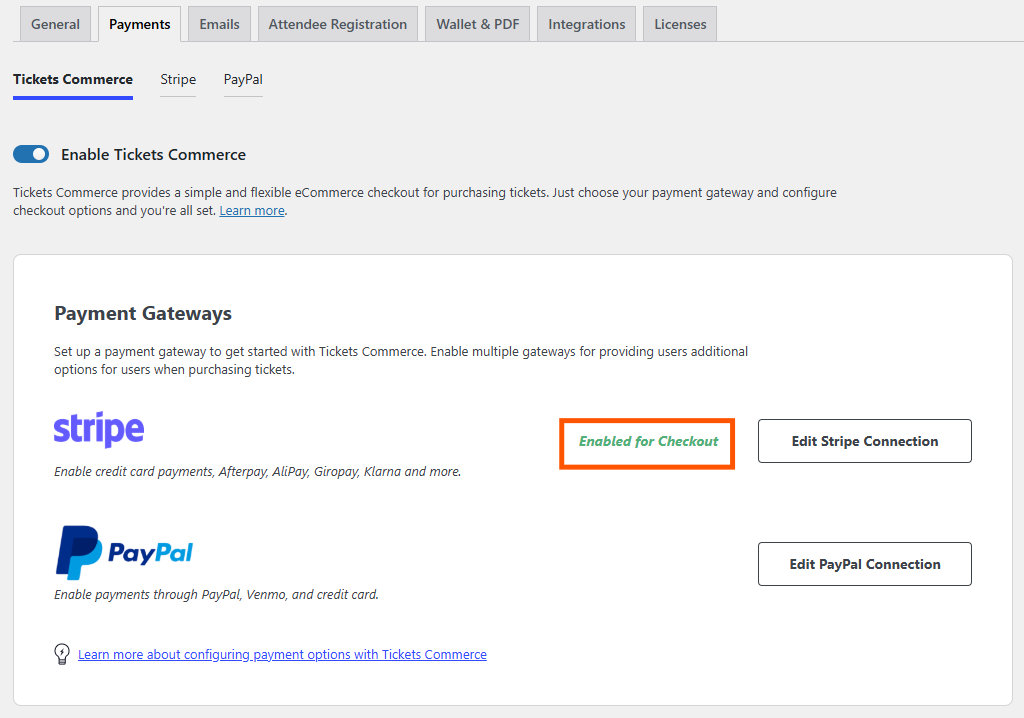
Task: Click the PayPal logo image
Action: point(124,552)
